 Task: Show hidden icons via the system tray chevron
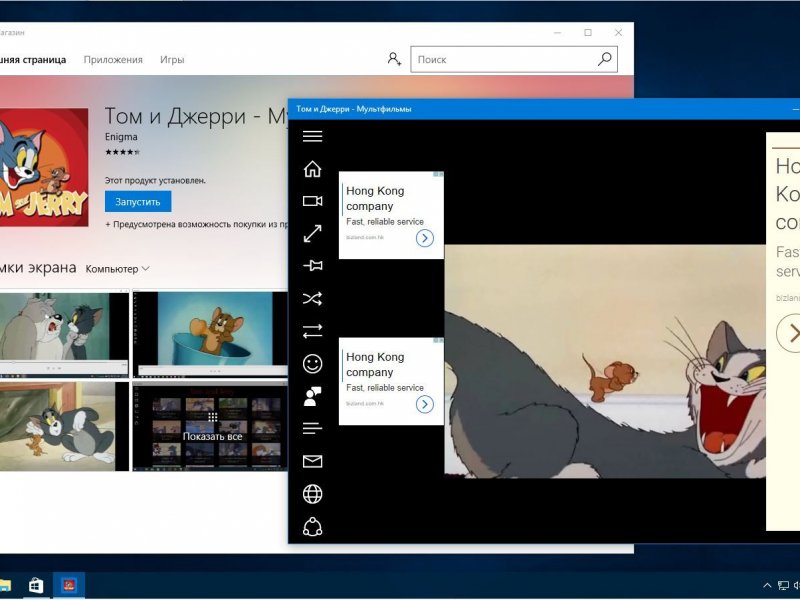[767, 585]
